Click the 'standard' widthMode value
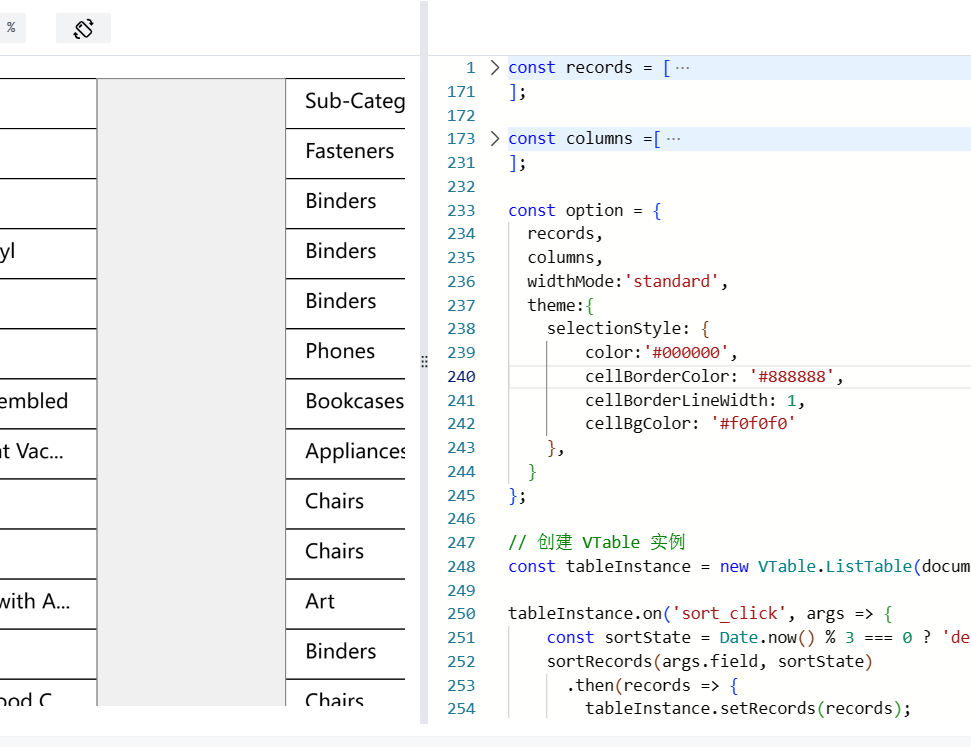The image size is (971, 747). tap(673, 281)
